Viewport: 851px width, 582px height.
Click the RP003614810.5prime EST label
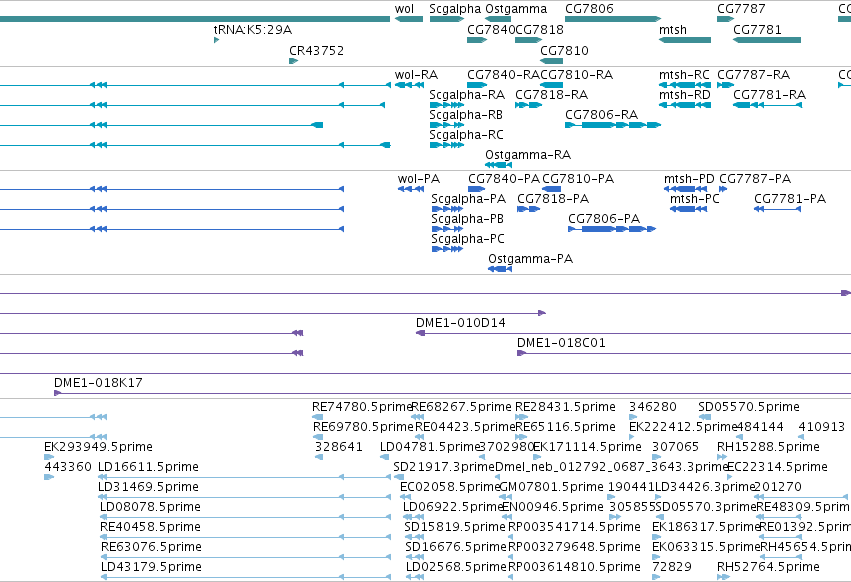click(x=574, y=567)
